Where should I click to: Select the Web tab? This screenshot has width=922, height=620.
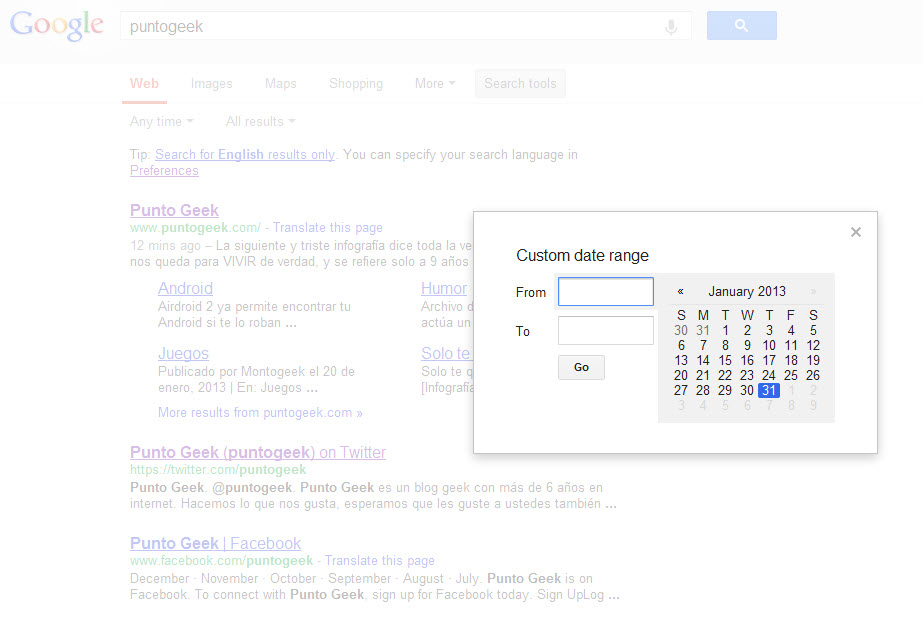coord(145,84)
